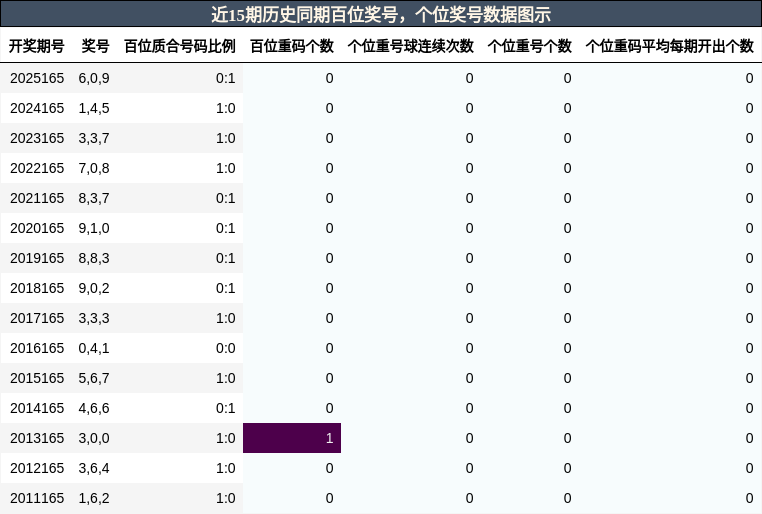762x514 pixels.
Task: Click 个位重号球连续次数 value in row 2013165
Action: (x=469, y=438)
